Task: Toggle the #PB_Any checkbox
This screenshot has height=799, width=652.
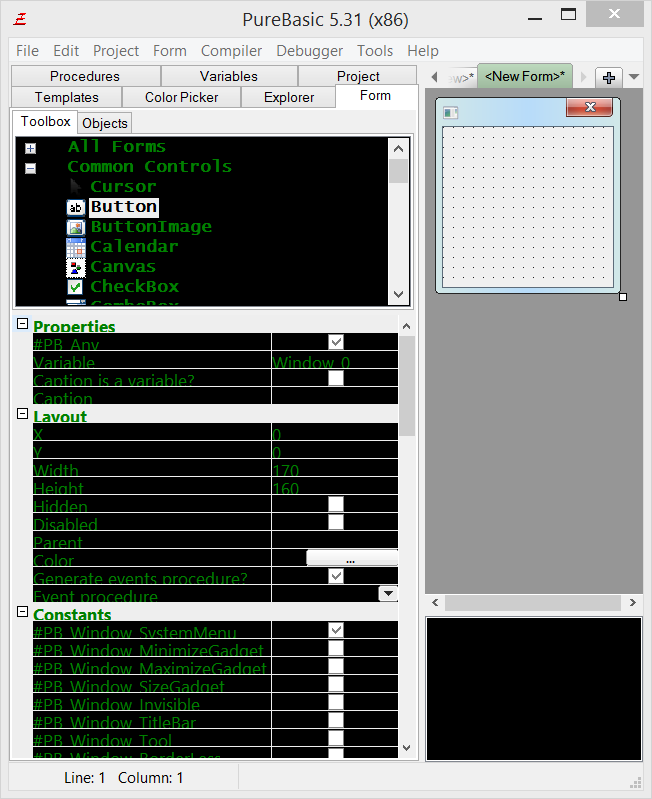Action: click(x=336, y=343)
